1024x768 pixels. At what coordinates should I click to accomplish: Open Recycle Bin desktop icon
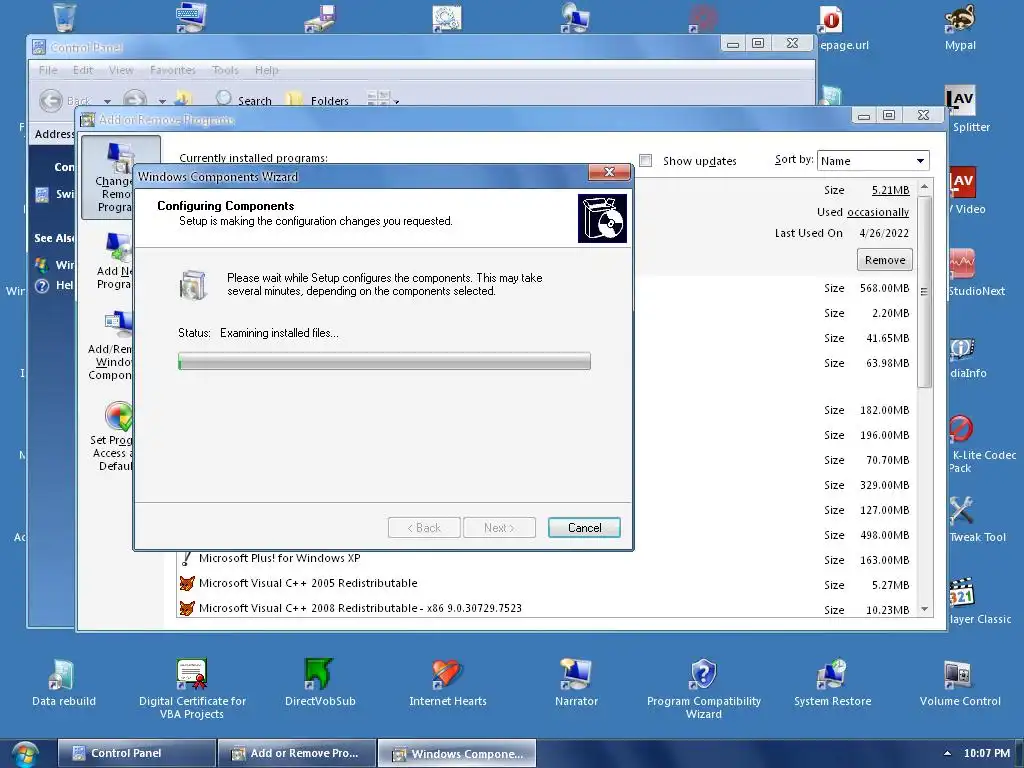point(64,17)
